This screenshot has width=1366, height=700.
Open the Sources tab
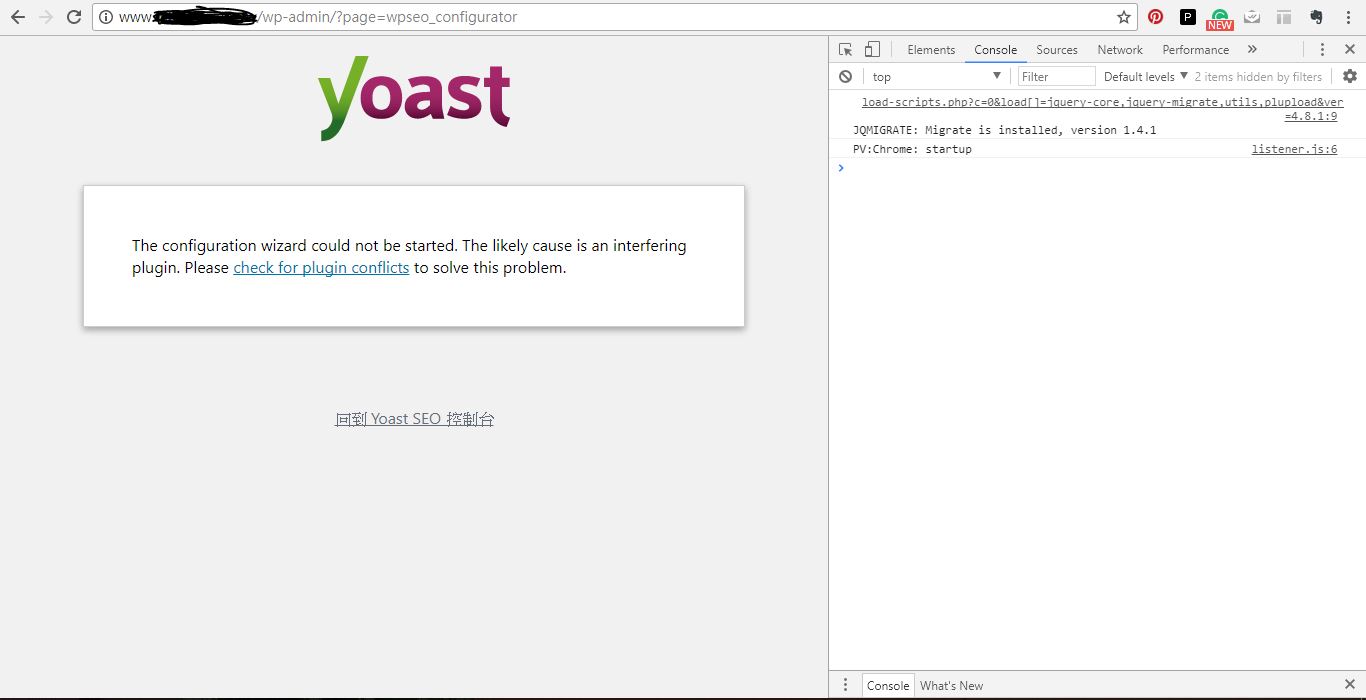click(x=1057, y=50)
